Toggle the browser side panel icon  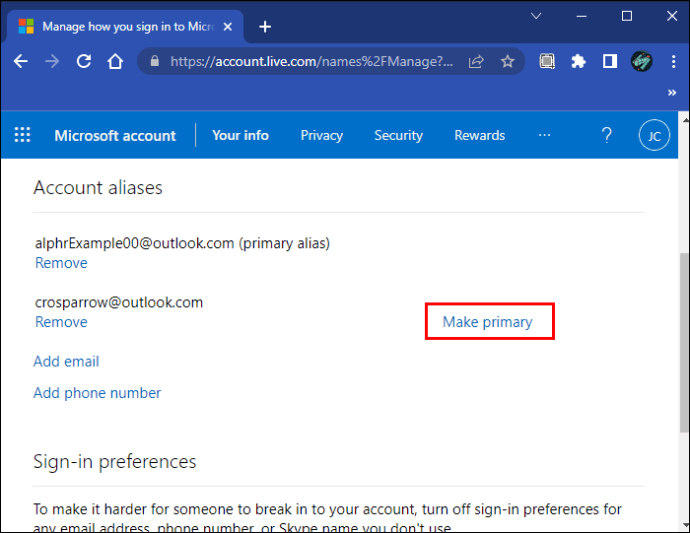tap(609, 61)
